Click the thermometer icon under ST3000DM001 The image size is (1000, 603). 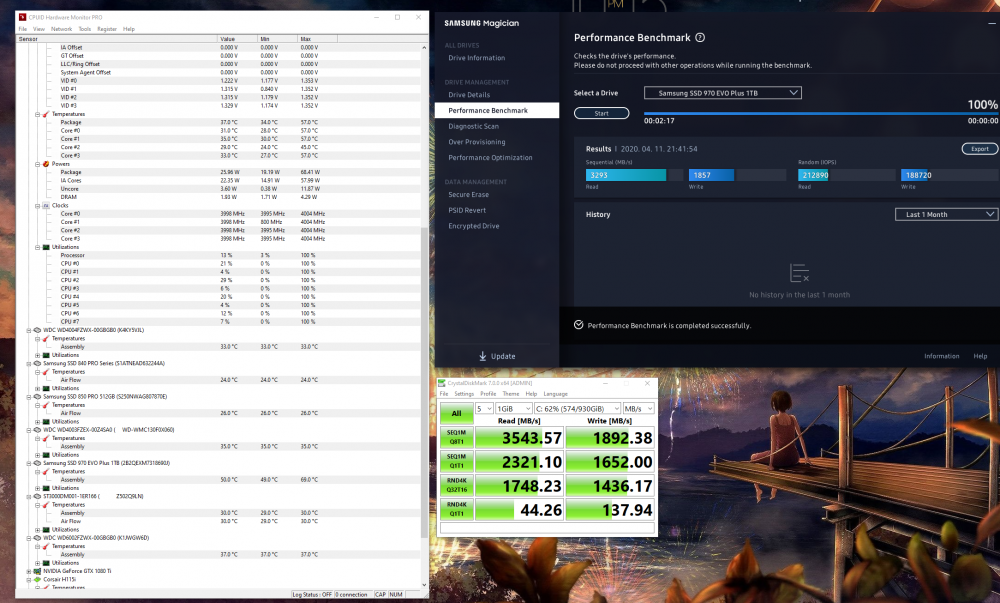point(46,505)
